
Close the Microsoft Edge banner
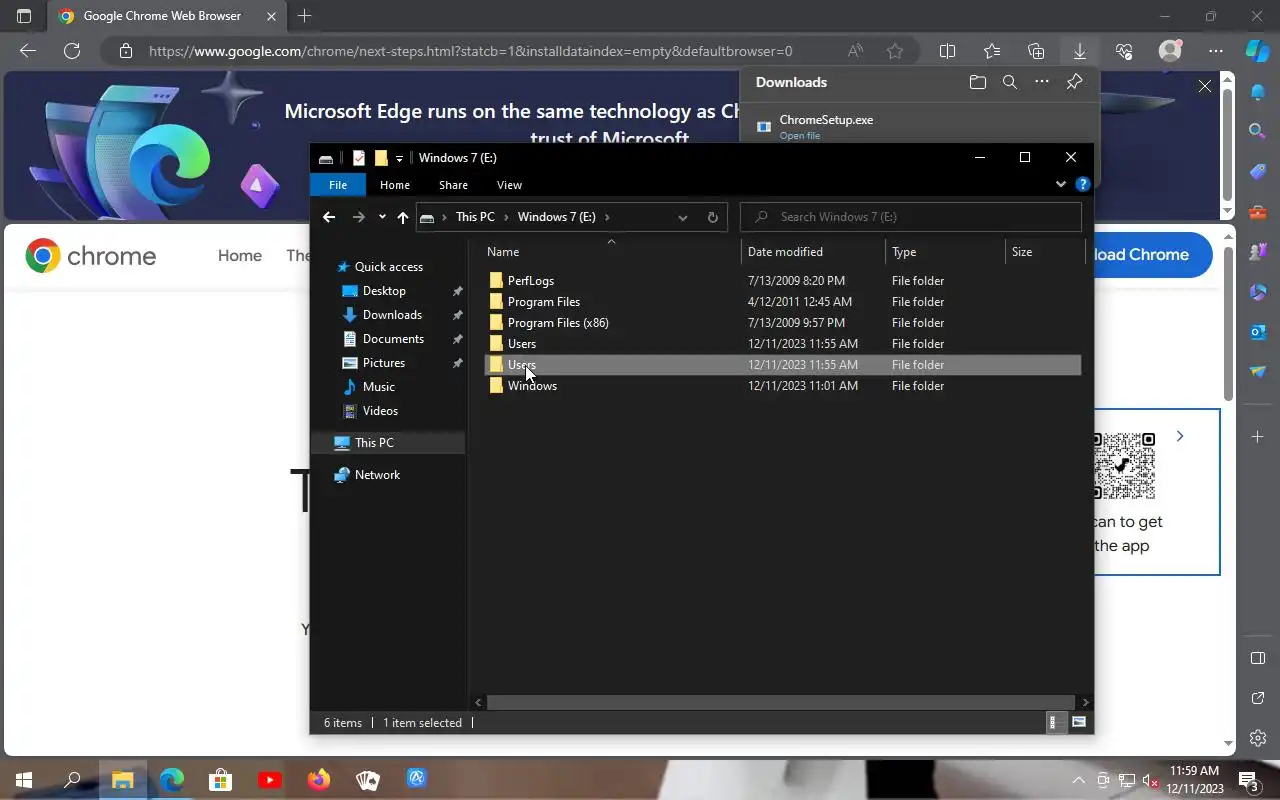pyautogui.click(x=1205, y=86)
